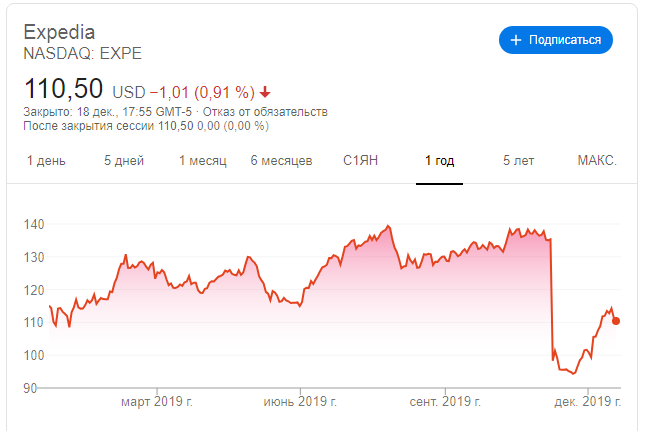Click the active 1 год tab
This screenshot has height=431, width=647.
(x=439, y=160)
